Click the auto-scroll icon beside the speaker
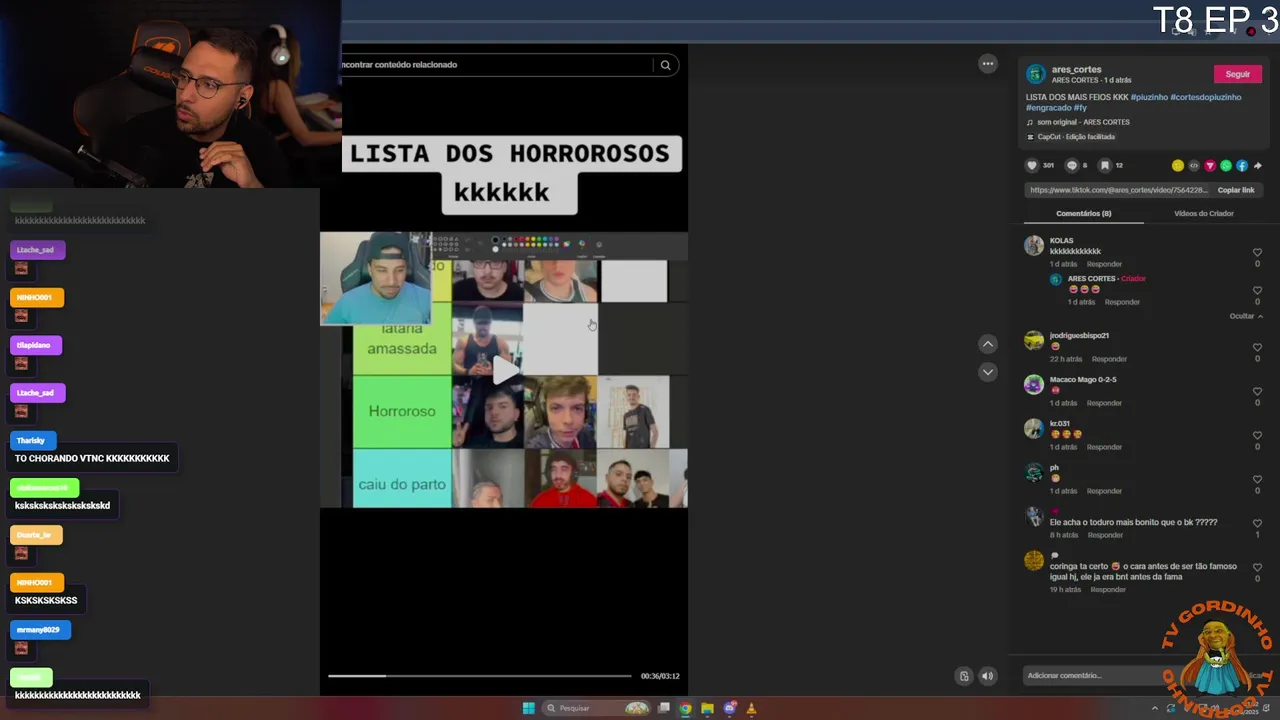The height and width of the screenshot is (720, 1280). tap(964, 676)
